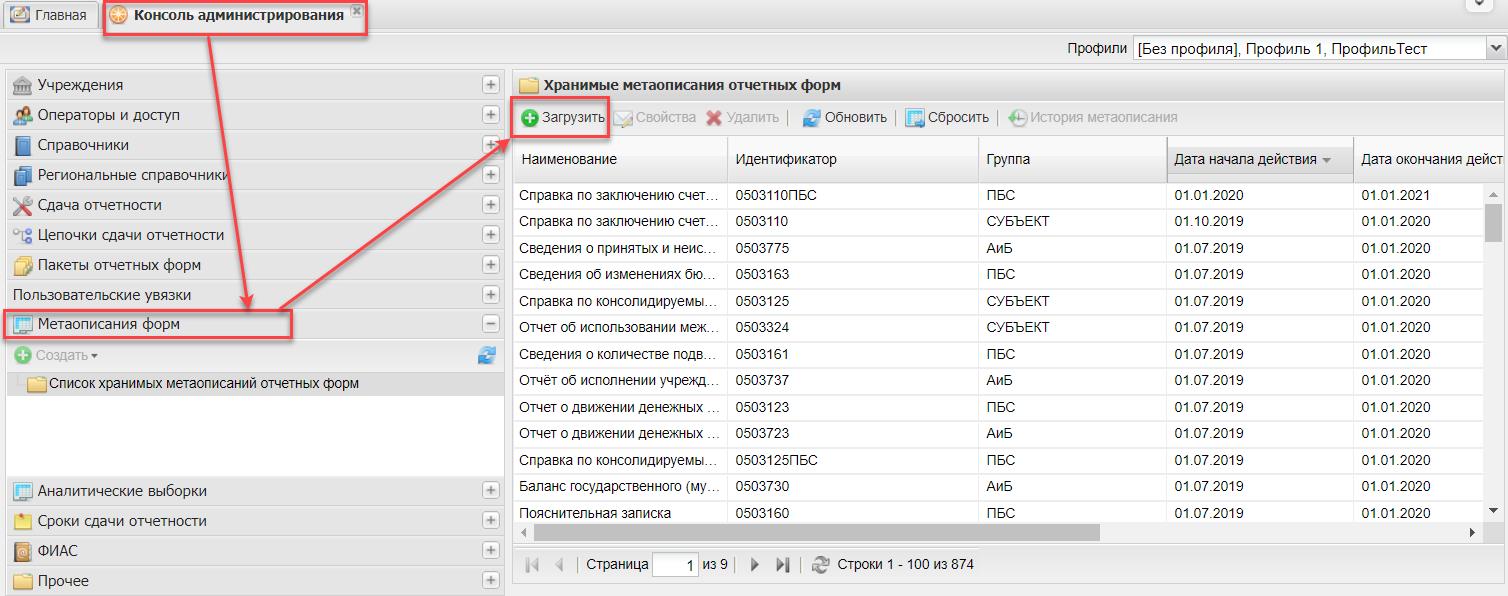The image size is (1508, 596).
Task: Click the green Загрузить upload icon
Action: point(530,118)
